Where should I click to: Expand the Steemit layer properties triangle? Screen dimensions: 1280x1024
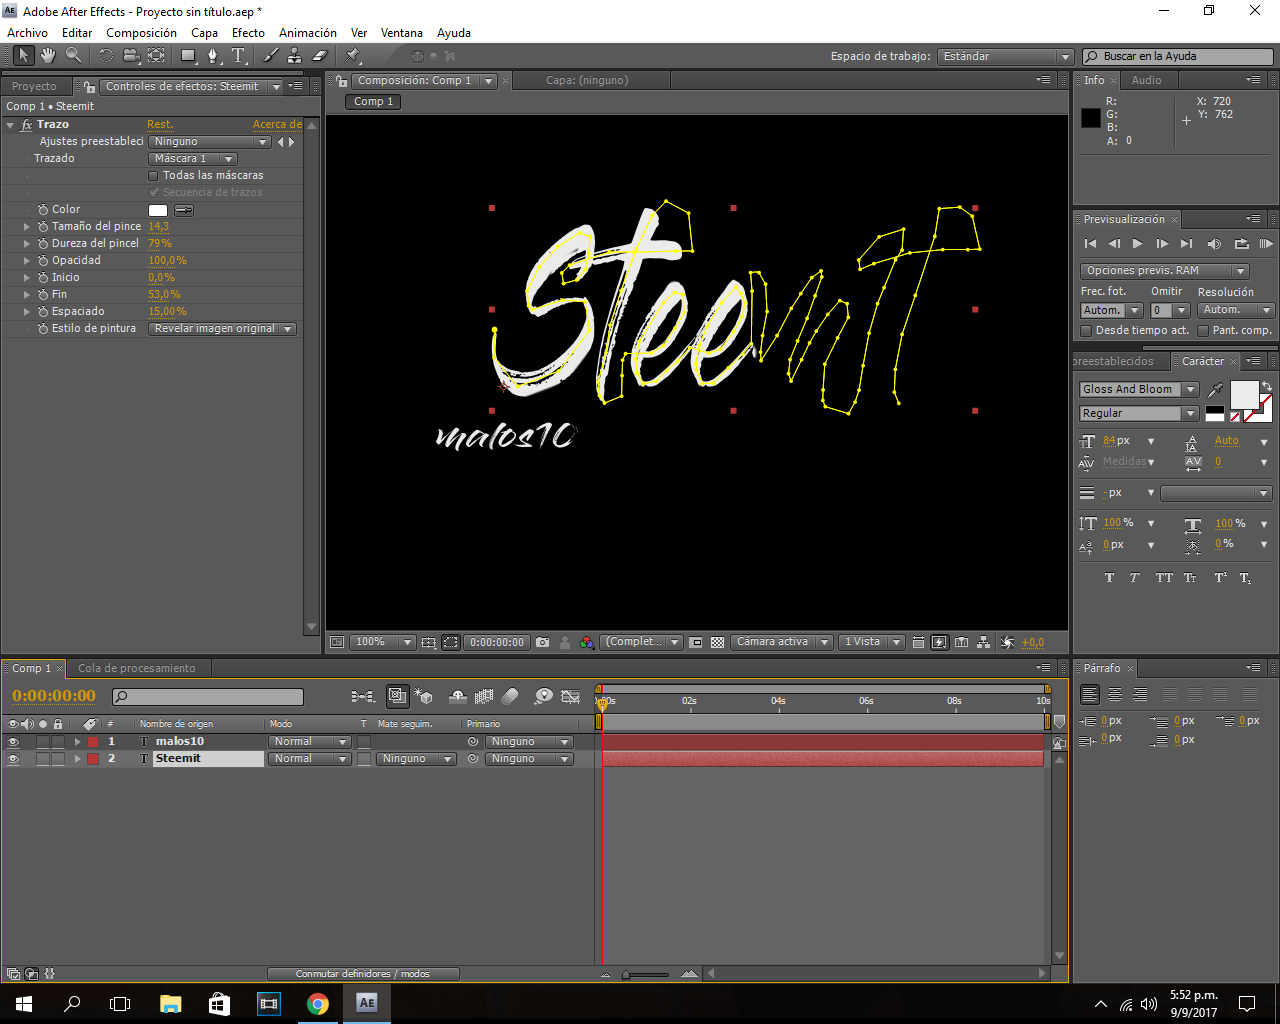pyautogui.click(x=77, y=759)
